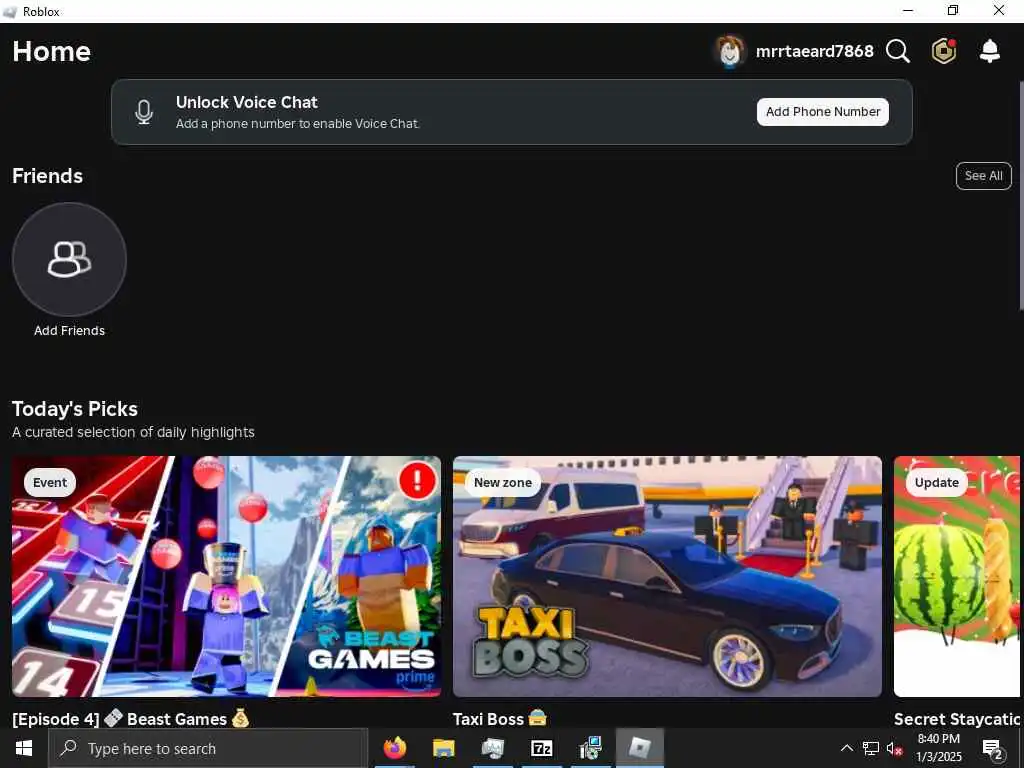The width and height of the screenshot is (1024, 768).
Task: Open the Action Center notifications icon
Action: [993, 748]
